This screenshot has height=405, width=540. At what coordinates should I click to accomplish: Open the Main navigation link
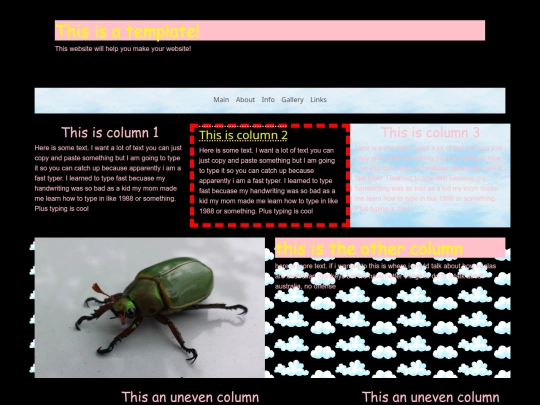click(221, 100)
